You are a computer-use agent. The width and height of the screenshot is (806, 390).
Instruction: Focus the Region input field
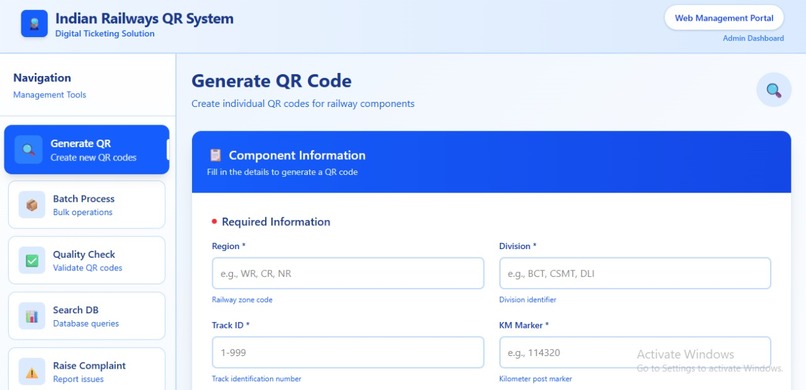click(347, 273)
